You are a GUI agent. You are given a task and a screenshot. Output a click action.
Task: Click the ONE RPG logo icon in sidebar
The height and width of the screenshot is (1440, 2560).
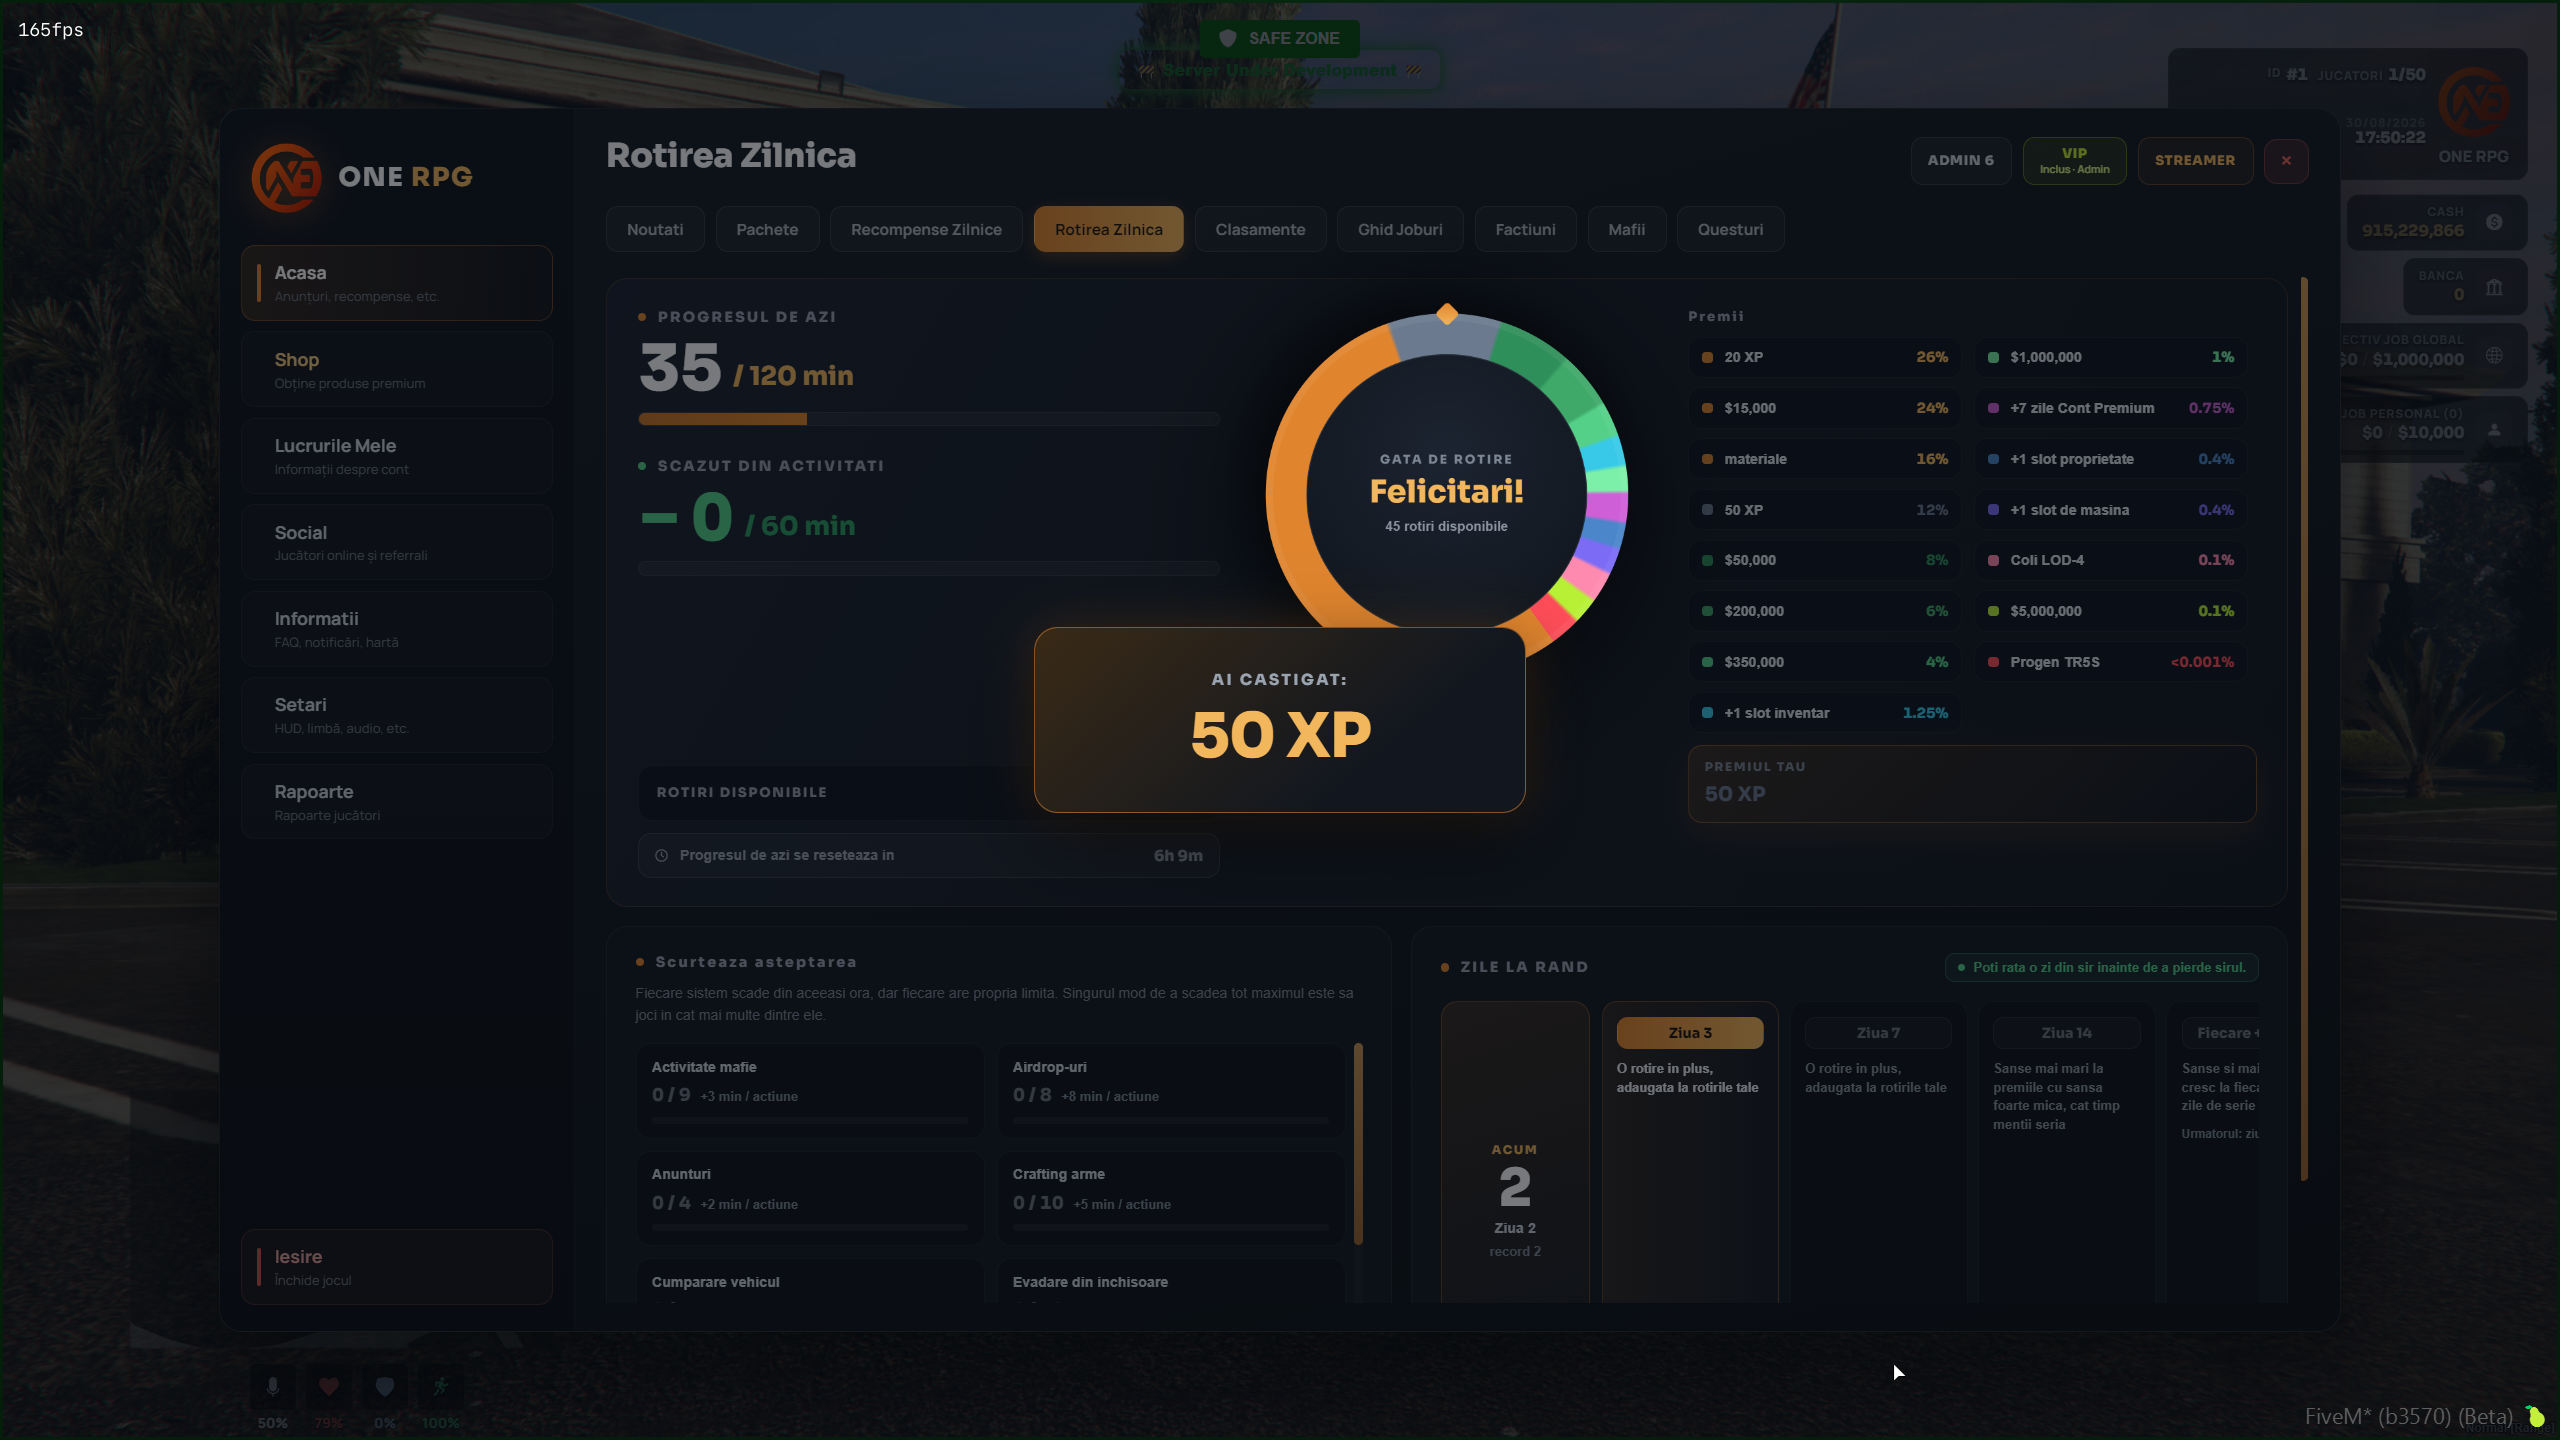pos(286,177)
